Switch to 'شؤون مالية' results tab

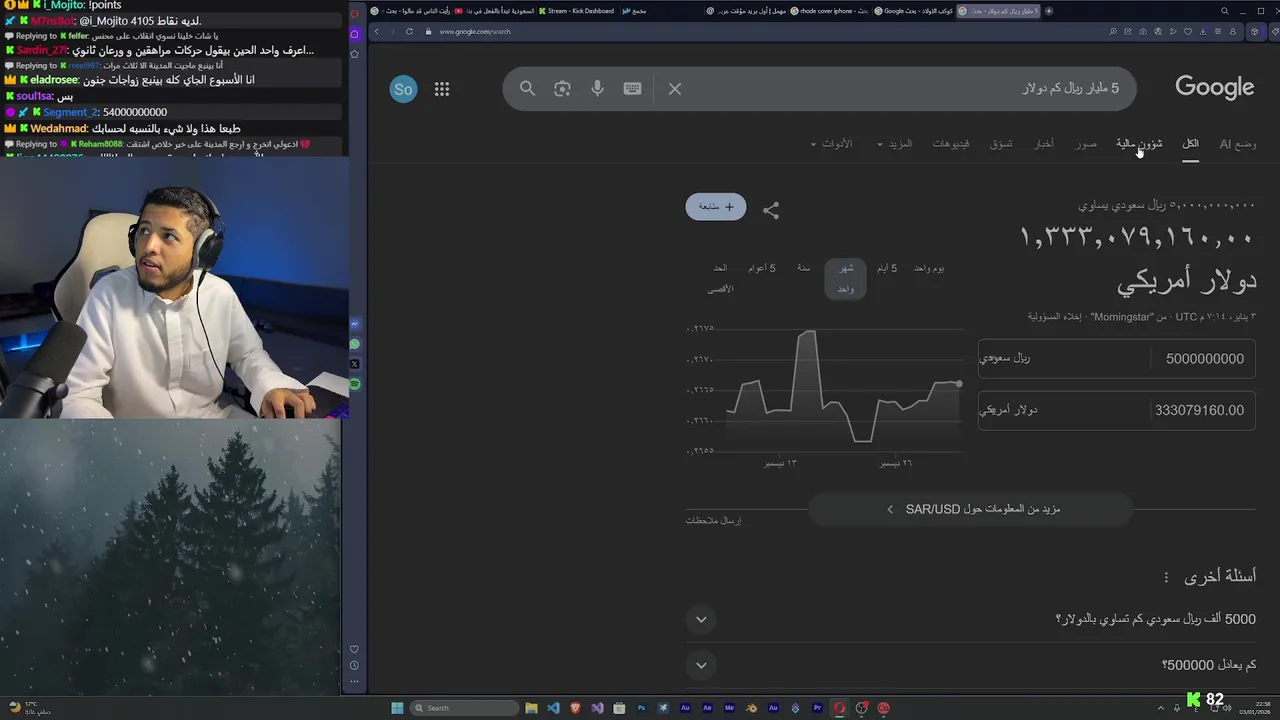1139,144
